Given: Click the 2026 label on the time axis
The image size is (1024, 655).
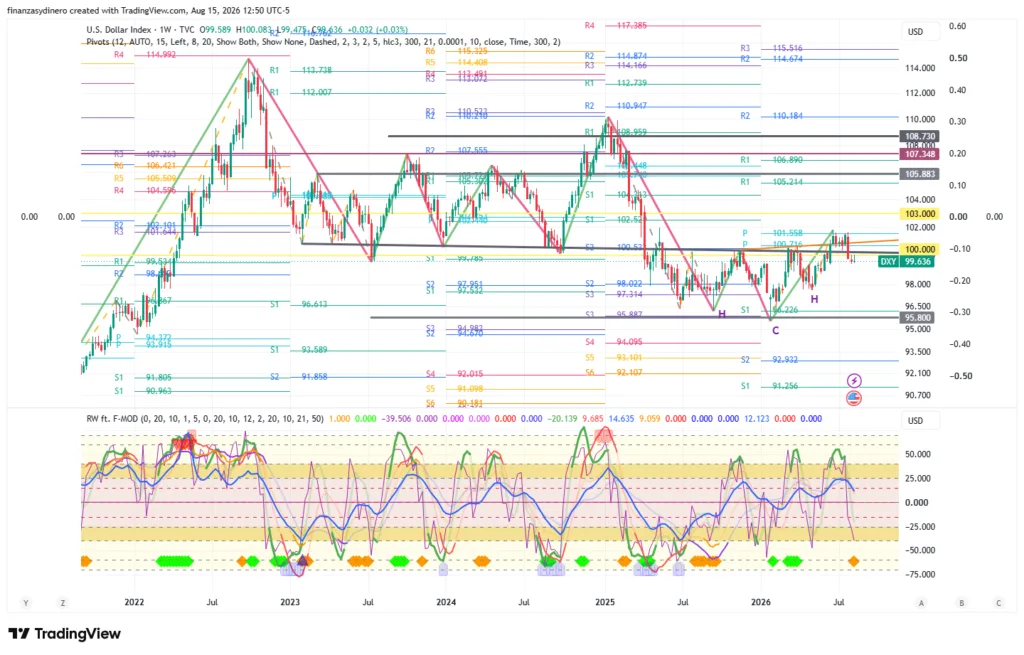Looking at the screenshot, I should (x=761, y=602).
